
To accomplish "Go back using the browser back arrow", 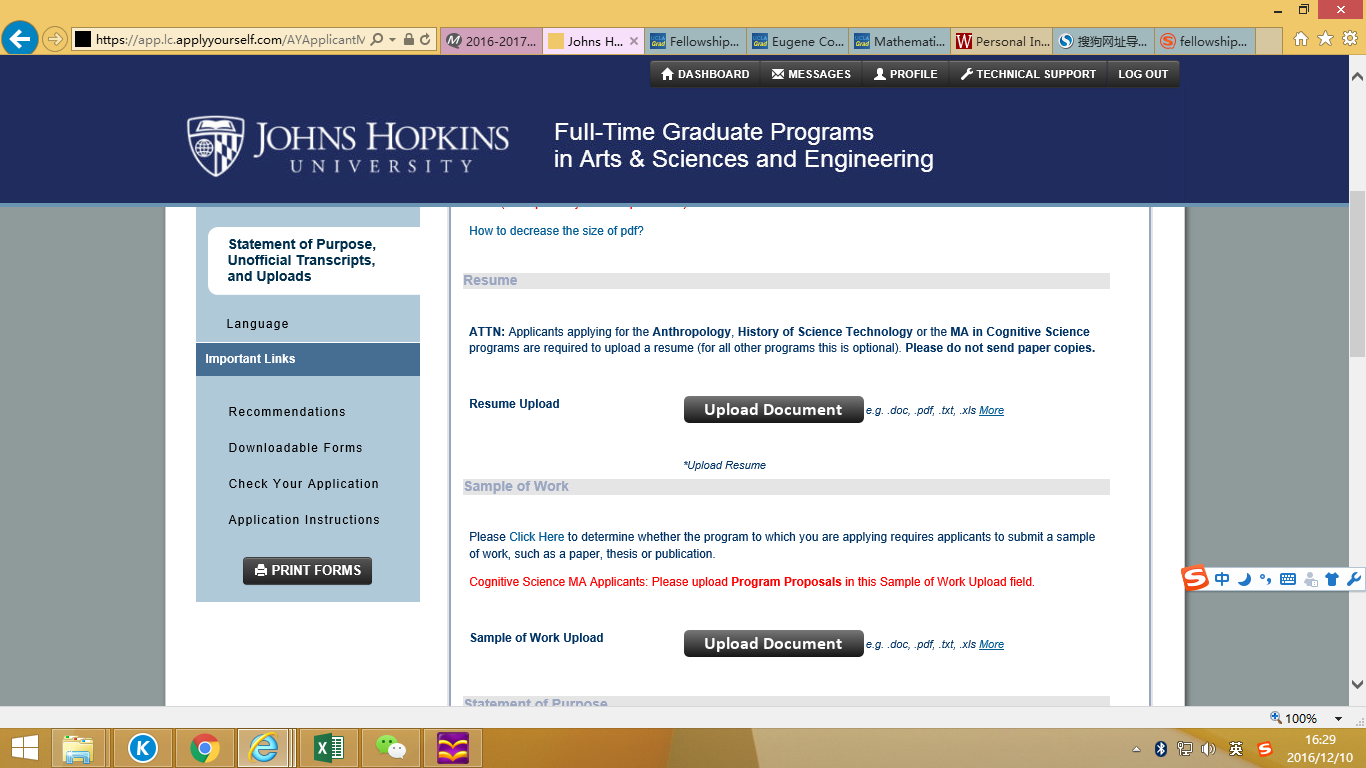I will coord(20,40).
